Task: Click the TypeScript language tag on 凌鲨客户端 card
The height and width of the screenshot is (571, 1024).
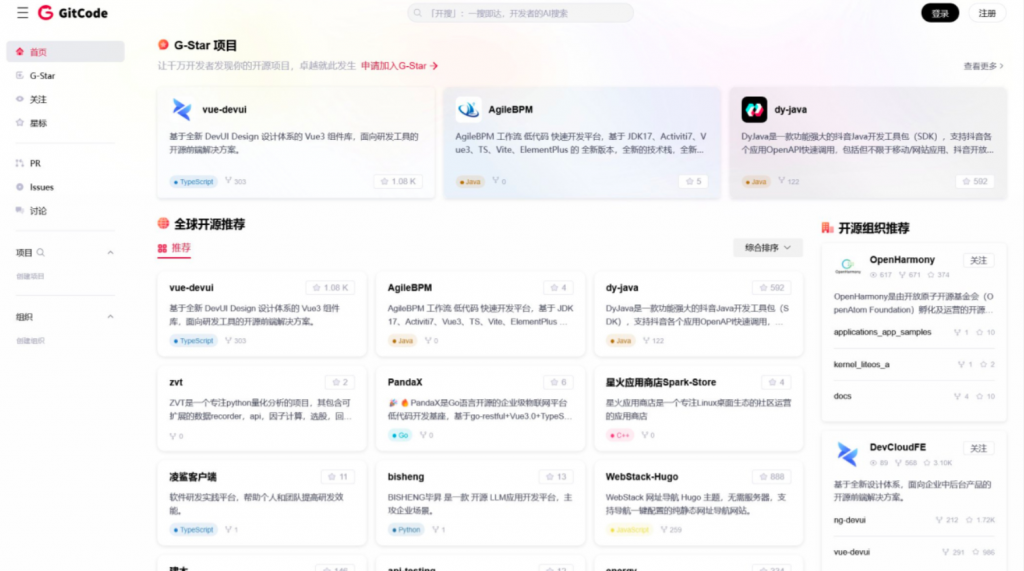Action: pyautogui.click(x=193, y=529)
